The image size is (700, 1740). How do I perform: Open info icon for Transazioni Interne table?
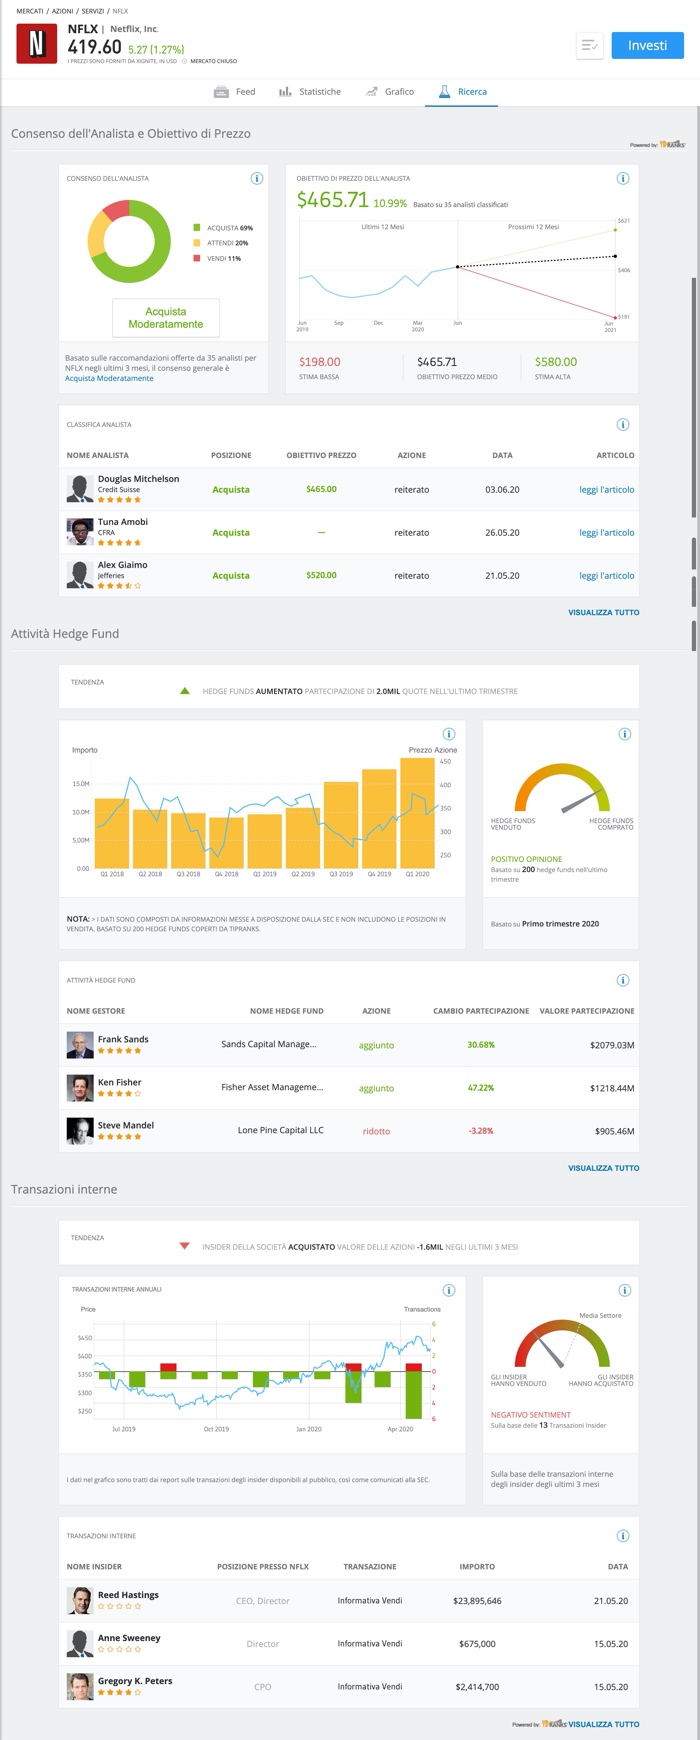click(623, 1536)
